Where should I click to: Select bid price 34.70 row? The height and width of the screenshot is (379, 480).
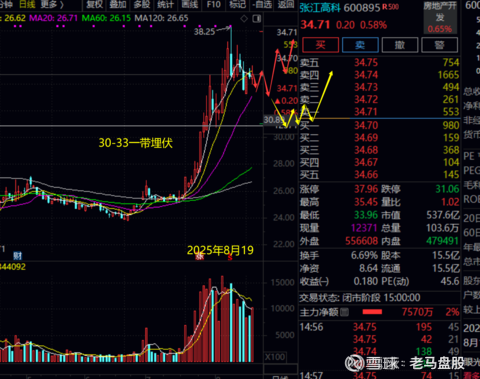pos(379,125)
